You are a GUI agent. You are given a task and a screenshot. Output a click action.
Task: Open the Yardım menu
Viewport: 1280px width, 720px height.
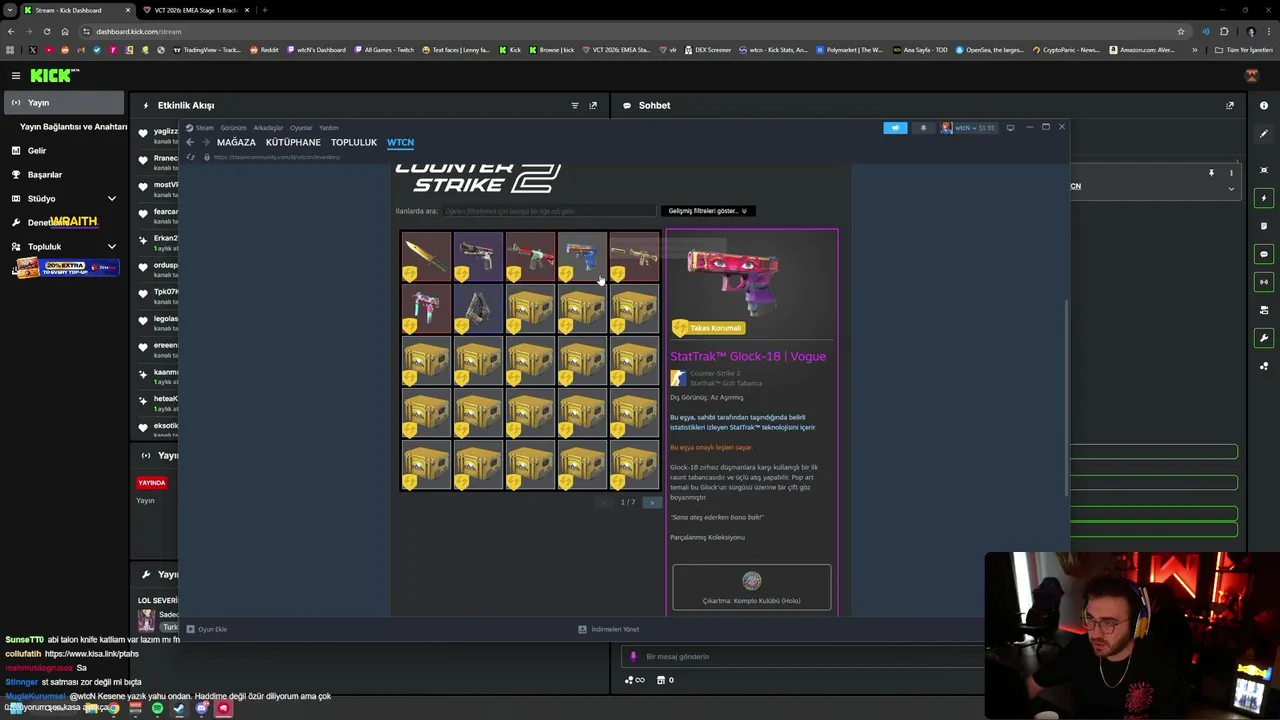(328, 128)
